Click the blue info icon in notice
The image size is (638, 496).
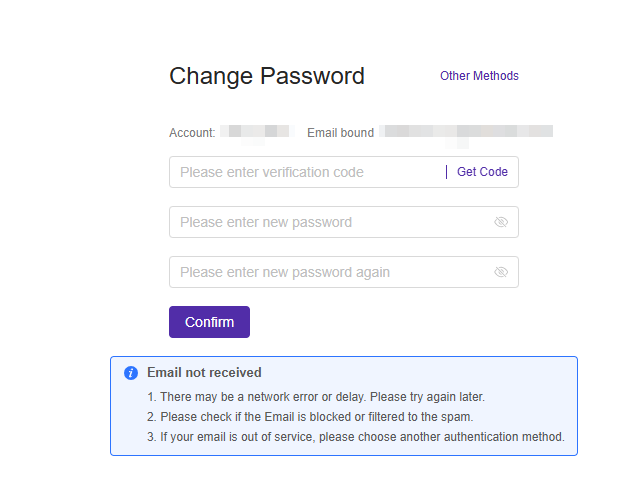click(x=131, y=373)
